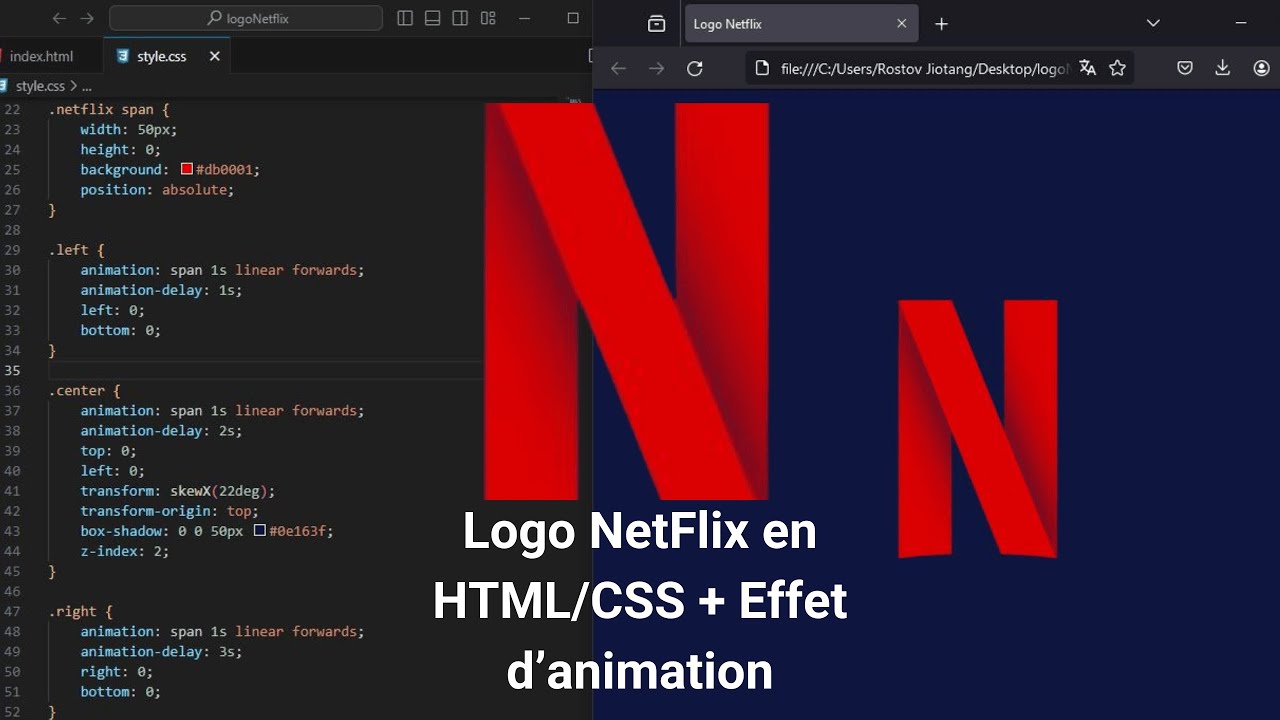Open the color picker for #db0001 swatch

(187, 169)
